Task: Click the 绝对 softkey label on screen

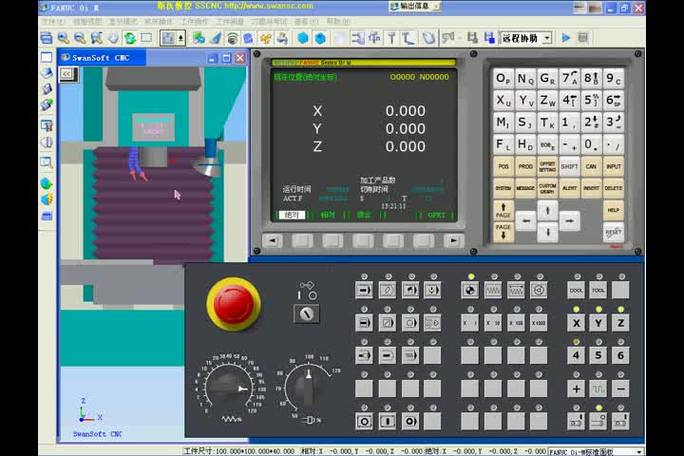Action: [291, 215]
